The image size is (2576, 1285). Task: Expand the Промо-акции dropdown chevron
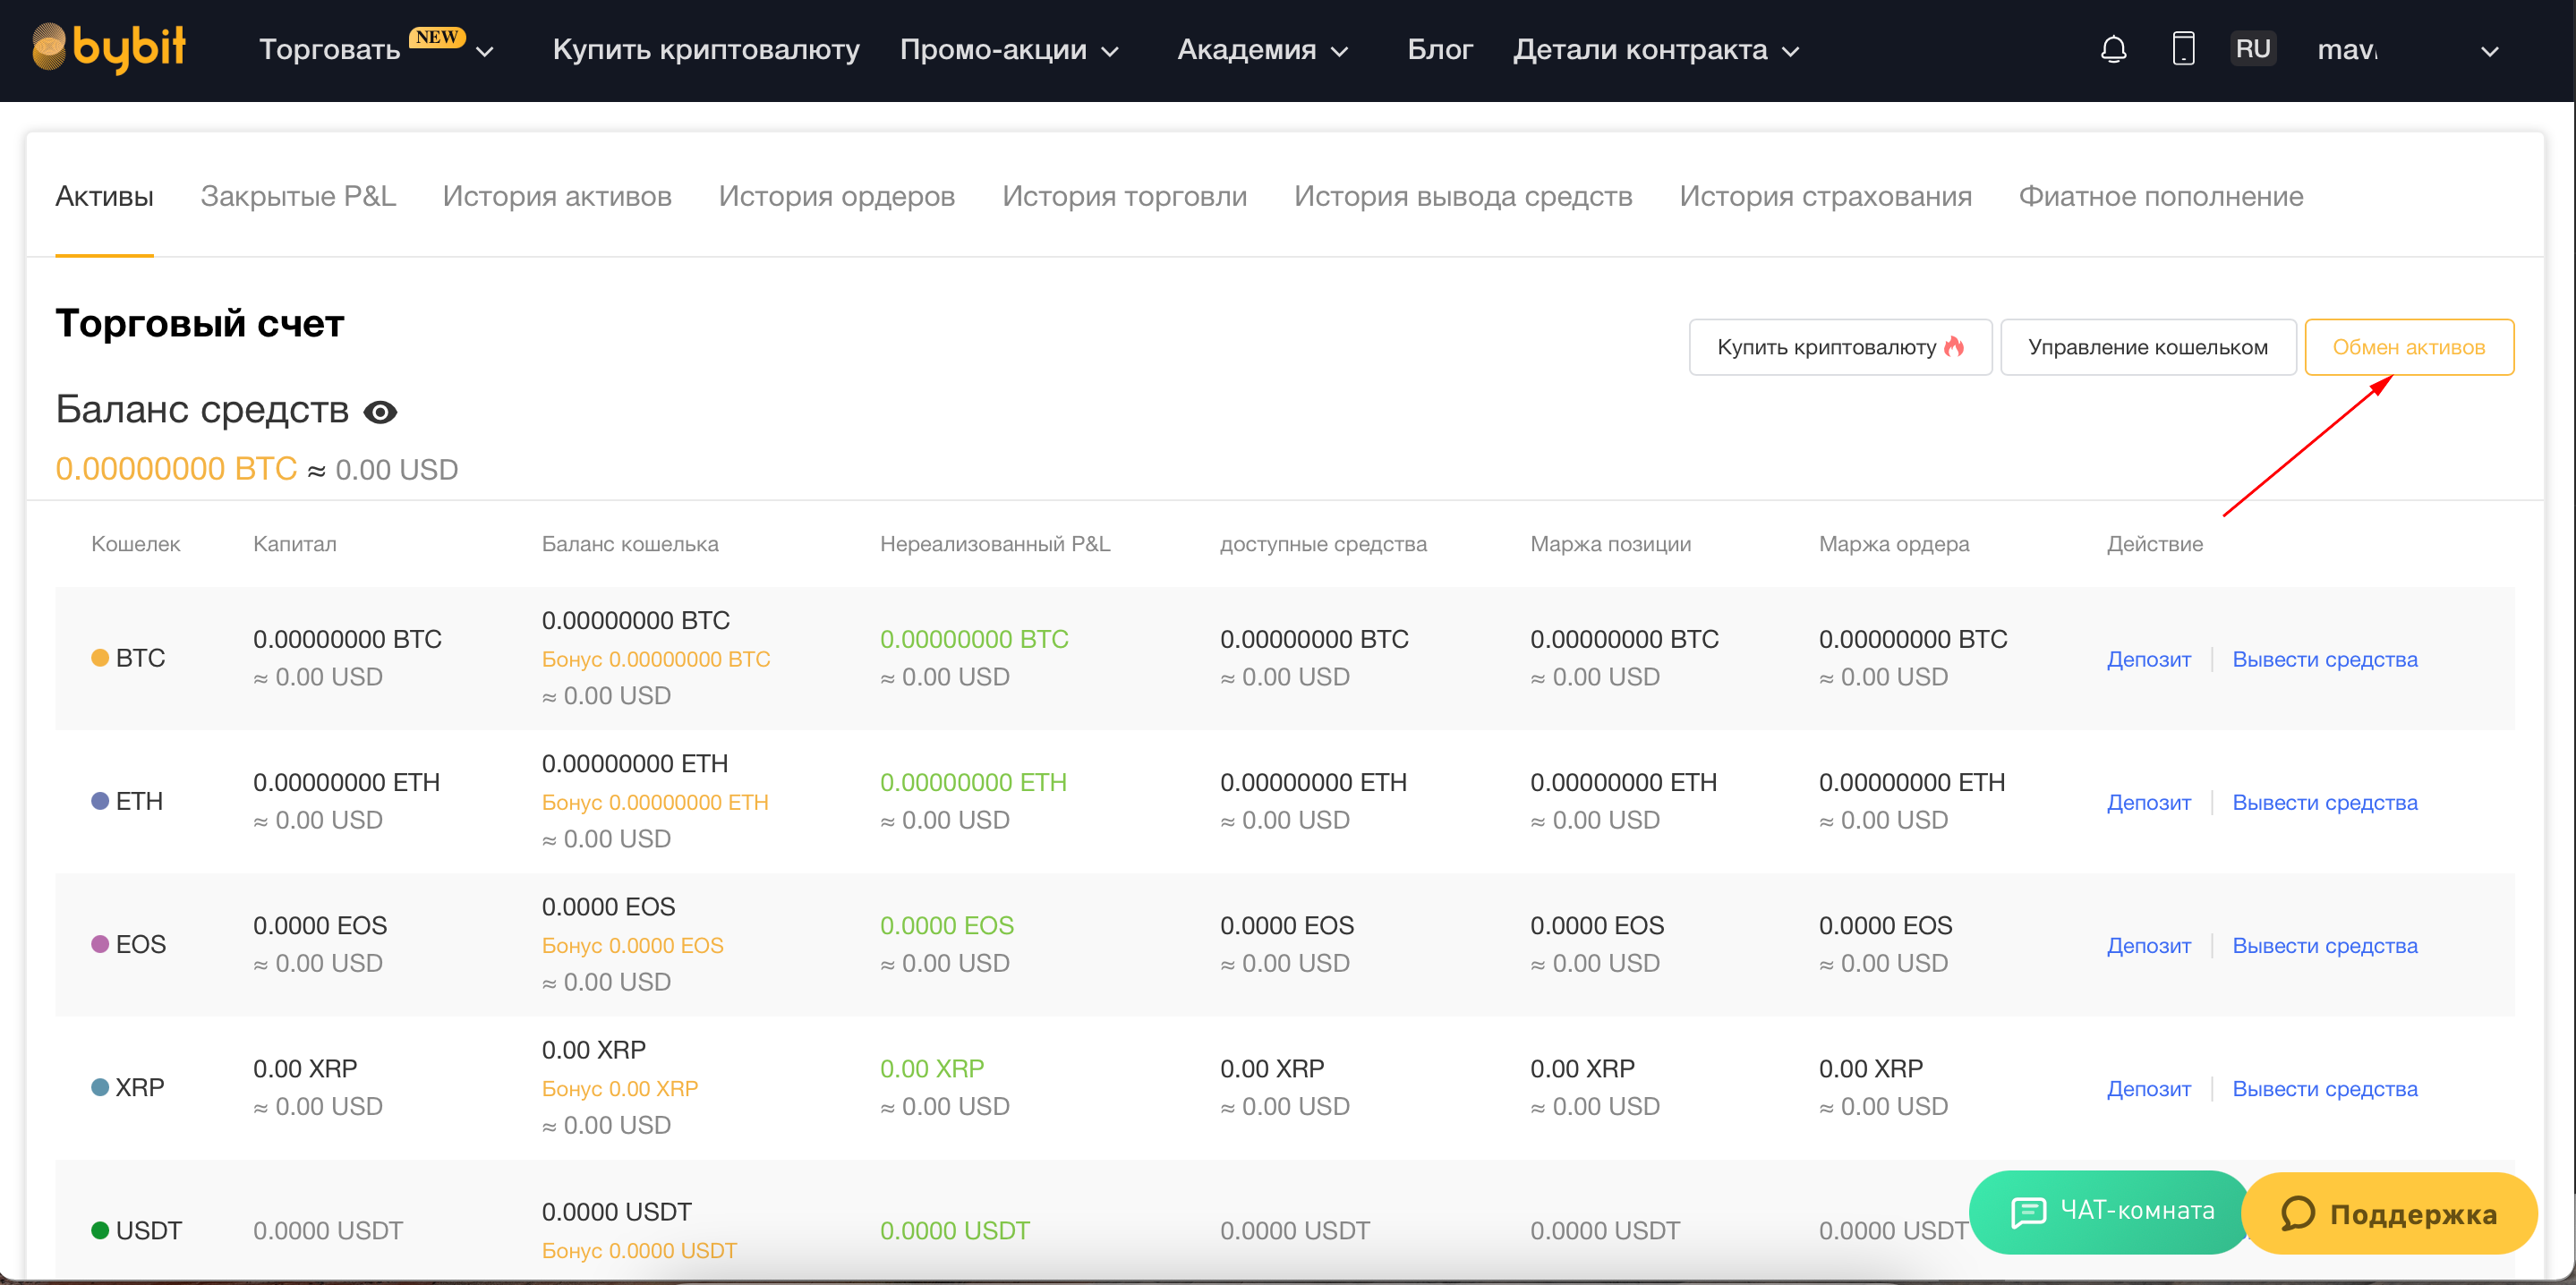1110,52
